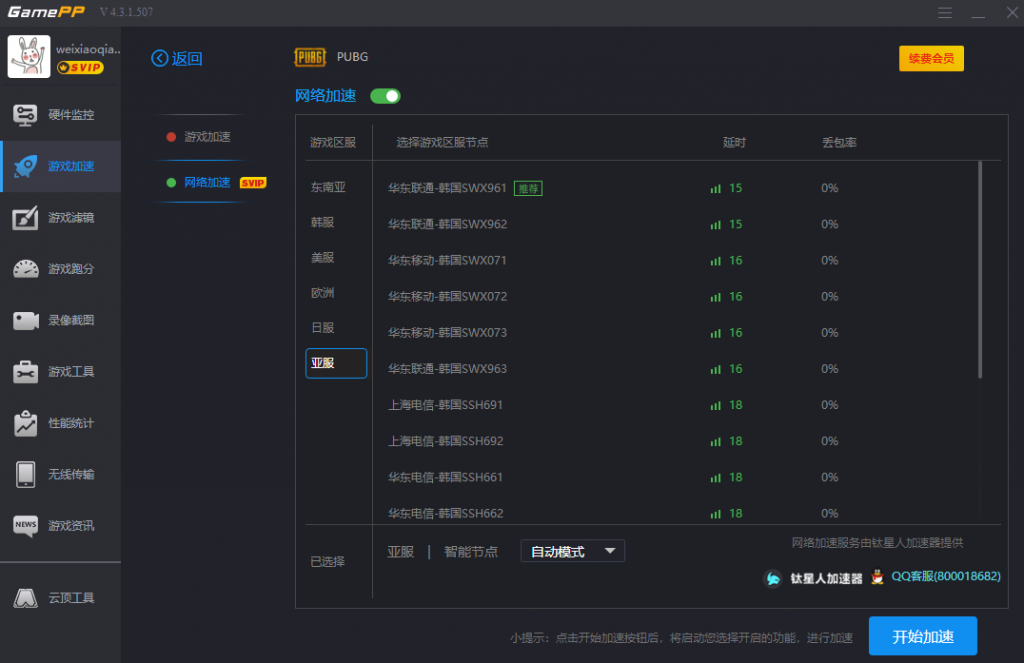The height and width of the screenshot is (663, 1024).
Task: Click the QQ penguin customer service icon
Action: (878, 577)
